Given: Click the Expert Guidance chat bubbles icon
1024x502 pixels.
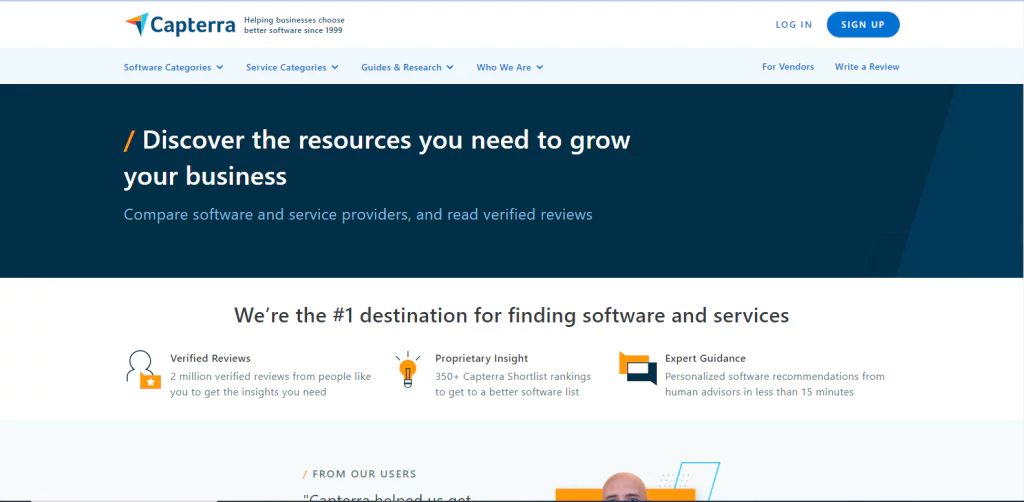Looking at the screenshot, I should coord(638,368).
